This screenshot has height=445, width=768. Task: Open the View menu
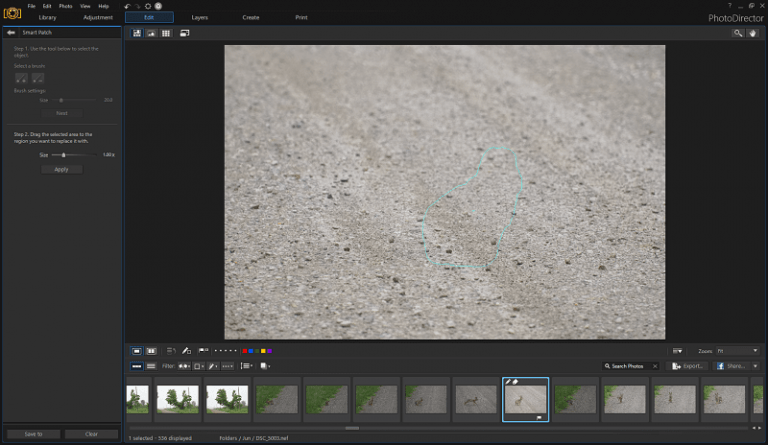pos(85,6)
